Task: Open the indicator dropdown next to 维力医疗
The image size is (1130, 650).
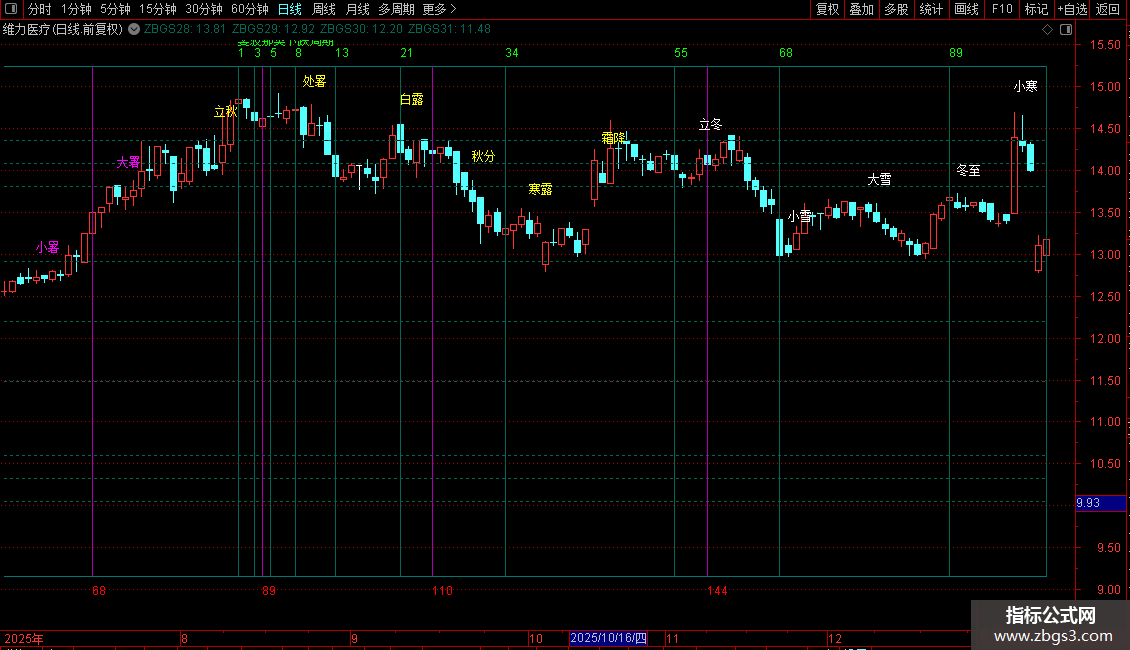Action: [134, 30]
